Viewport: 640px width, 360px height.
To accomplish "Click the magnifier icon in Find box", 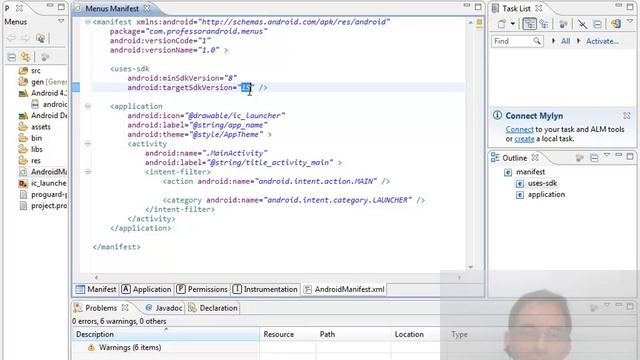I will coord(537,41).
